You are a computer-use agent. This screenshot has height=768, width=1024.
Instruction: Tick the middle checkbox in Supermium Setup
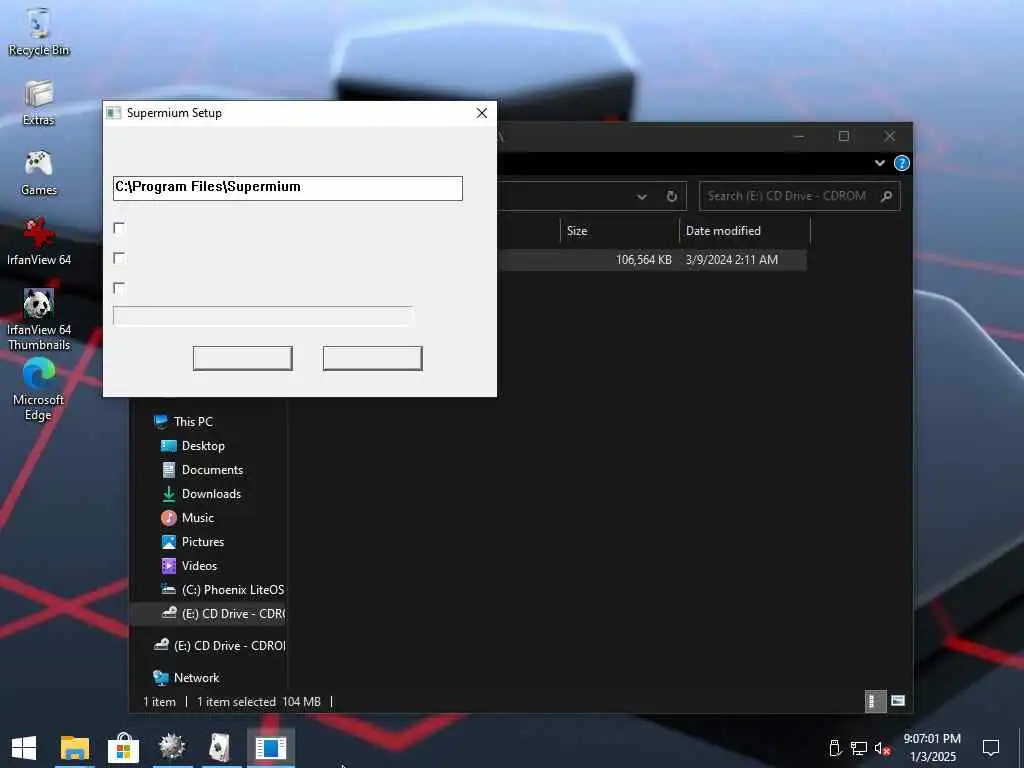(119, 258)
